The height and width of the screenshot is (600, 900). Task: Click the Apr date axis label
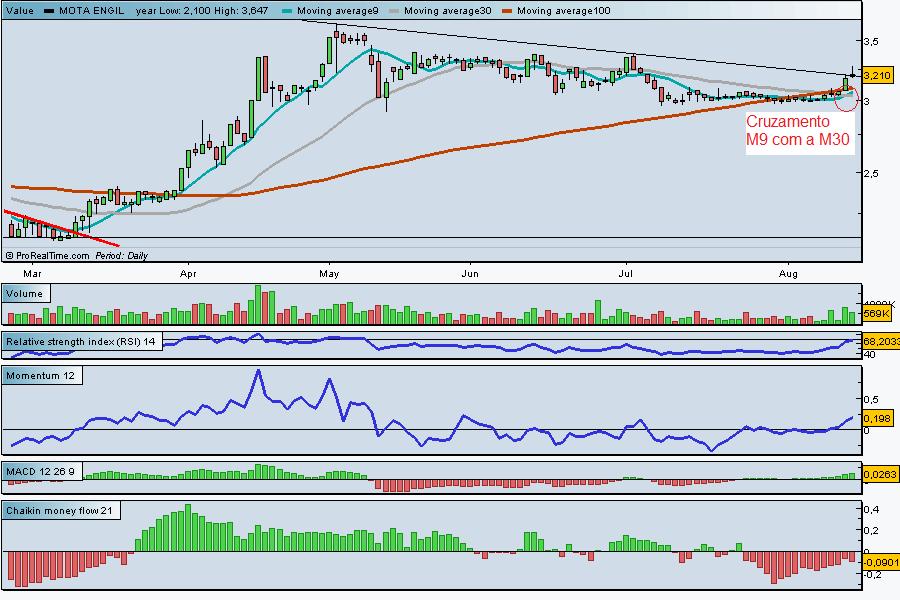coord(188,274)
